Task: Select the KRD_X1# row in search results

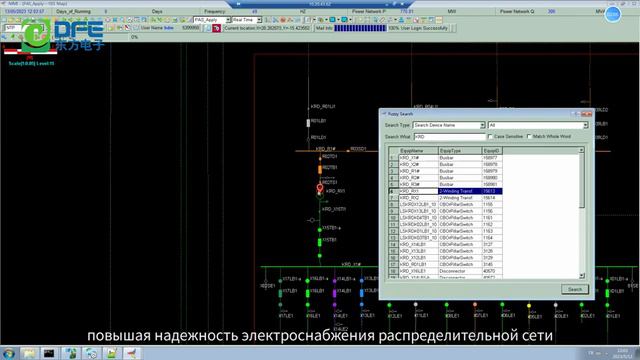Action: point(445,158)
